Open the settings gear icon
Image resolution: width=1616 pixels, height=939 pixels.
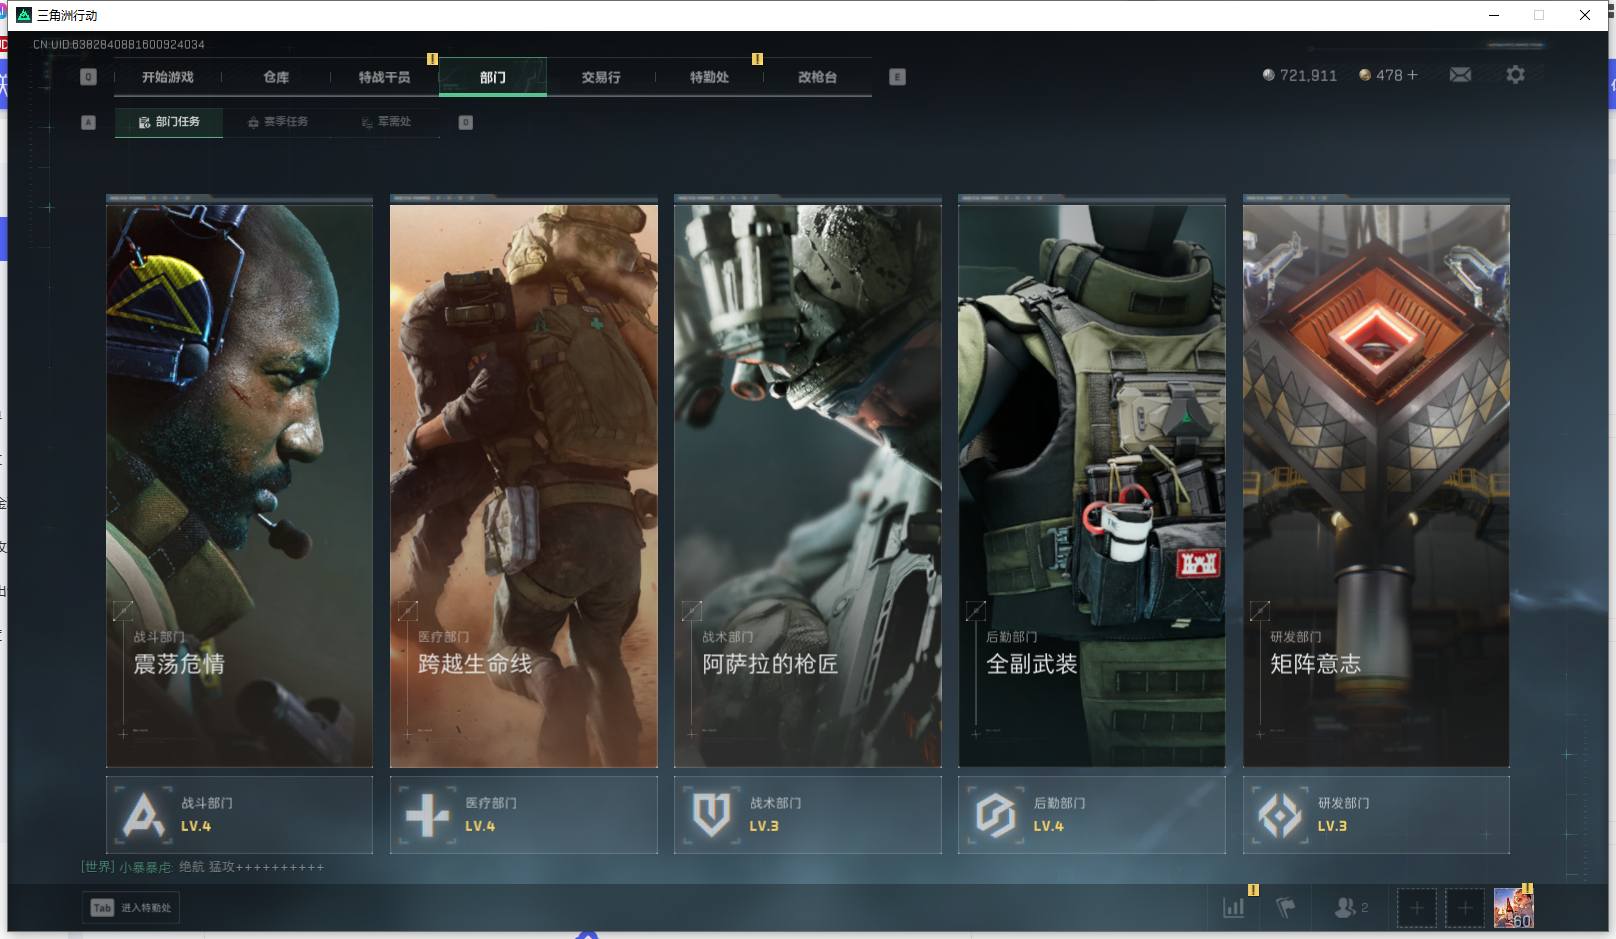(1515, 75)
